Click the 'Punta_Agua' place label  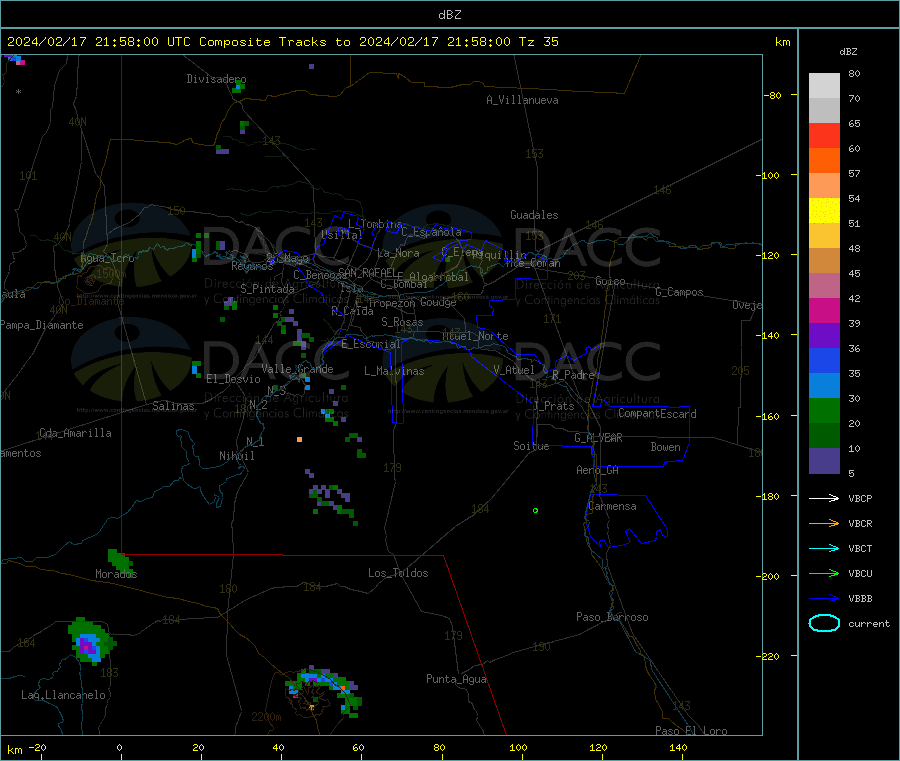pyautogui.click(x=456, y=679)
